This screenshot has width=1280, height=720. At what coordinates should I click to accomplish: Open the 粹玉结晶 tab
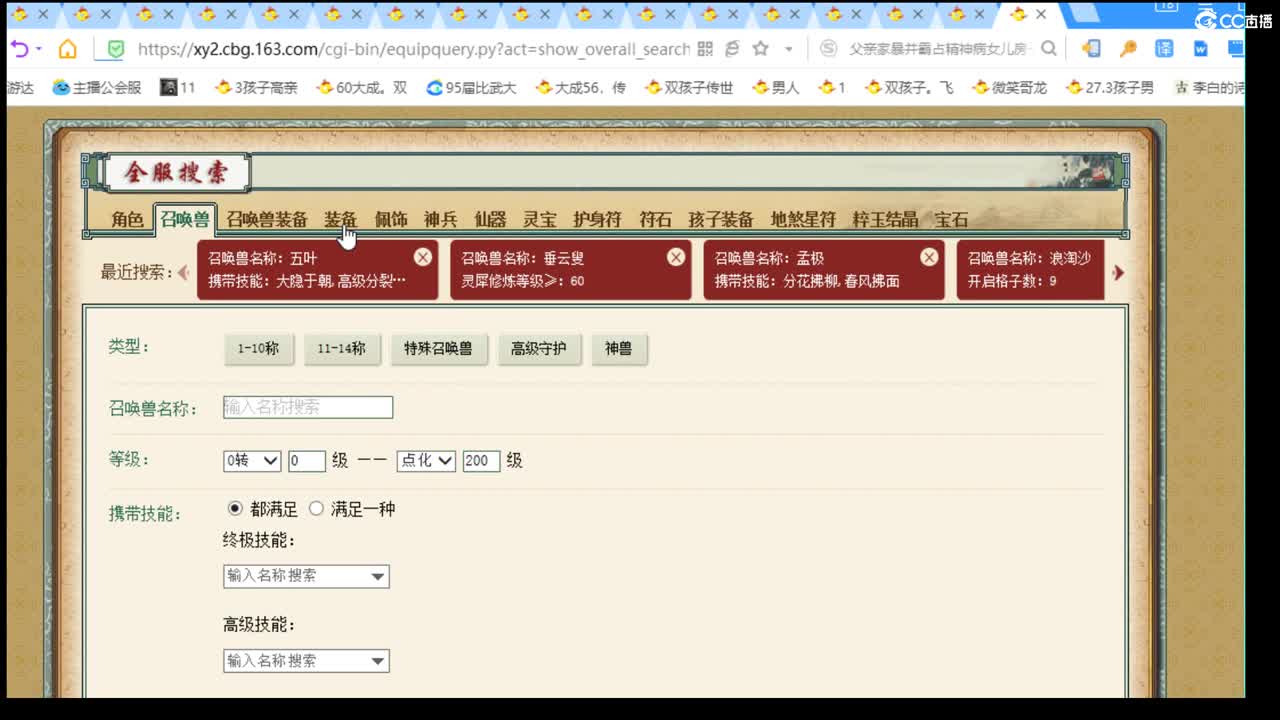(x=885, y=219)
